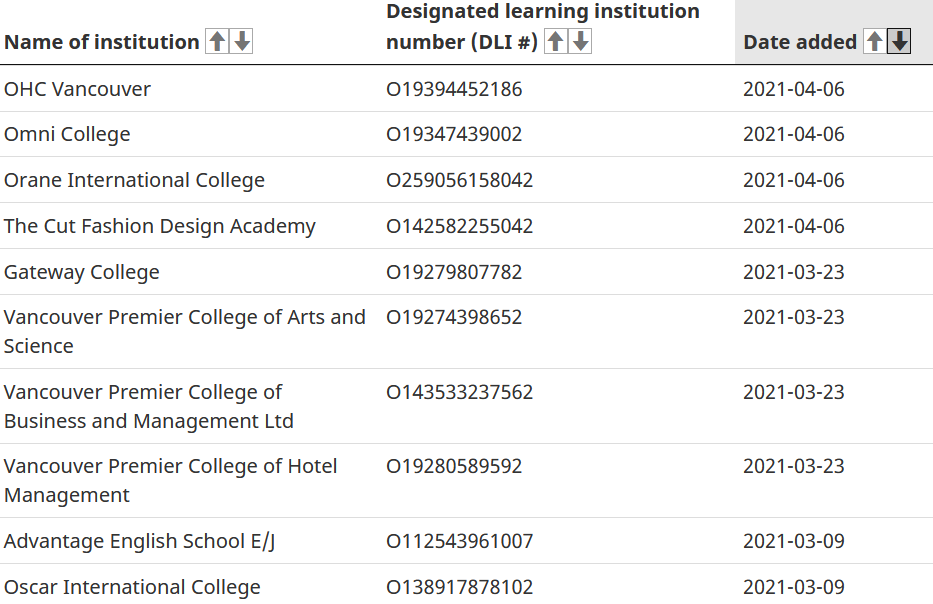Select the OHC Vancouver row
This screenshot has width=933, height=604.
(x=77, y=89)
